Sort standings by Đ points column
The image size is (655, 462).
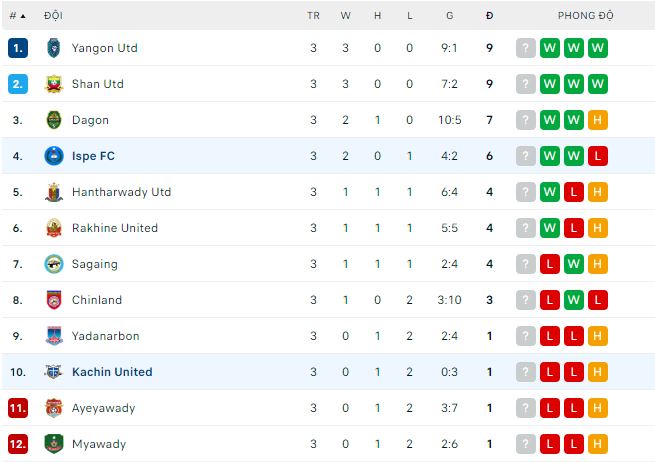point(489,16)
